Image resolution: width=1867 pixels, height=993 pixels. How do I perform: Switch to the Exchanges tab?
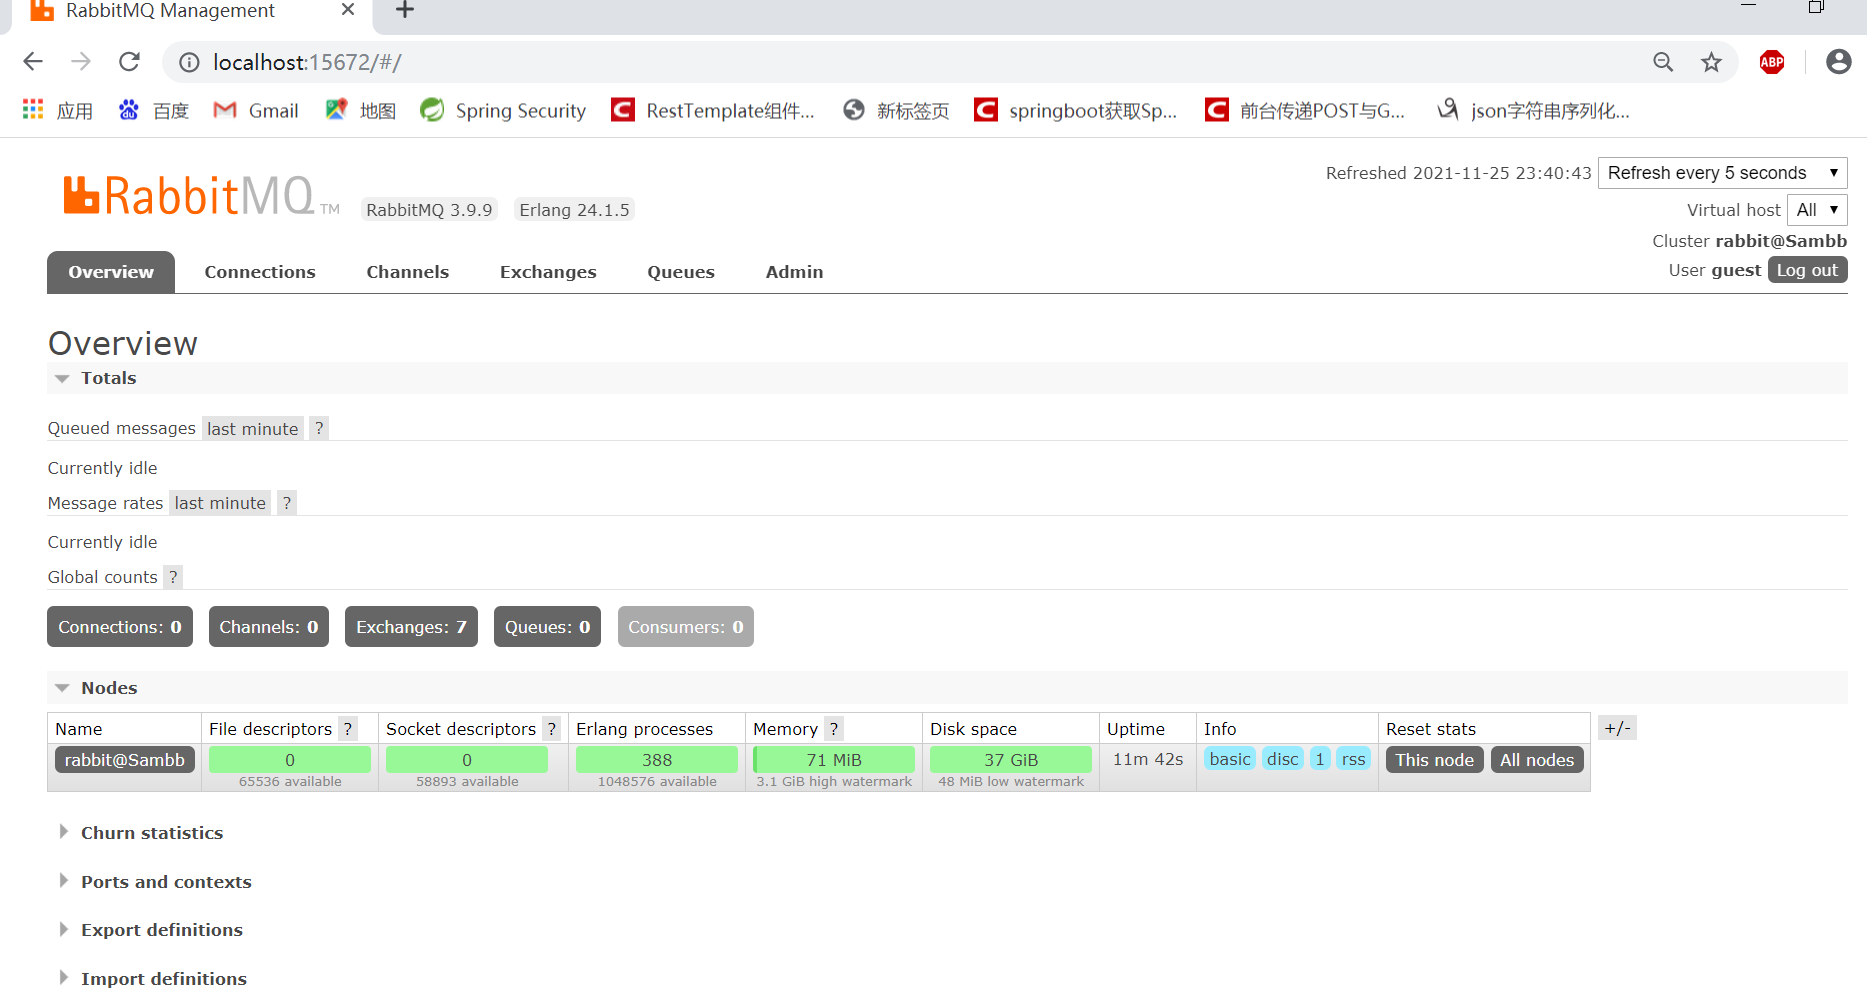[x=548, y=272]
